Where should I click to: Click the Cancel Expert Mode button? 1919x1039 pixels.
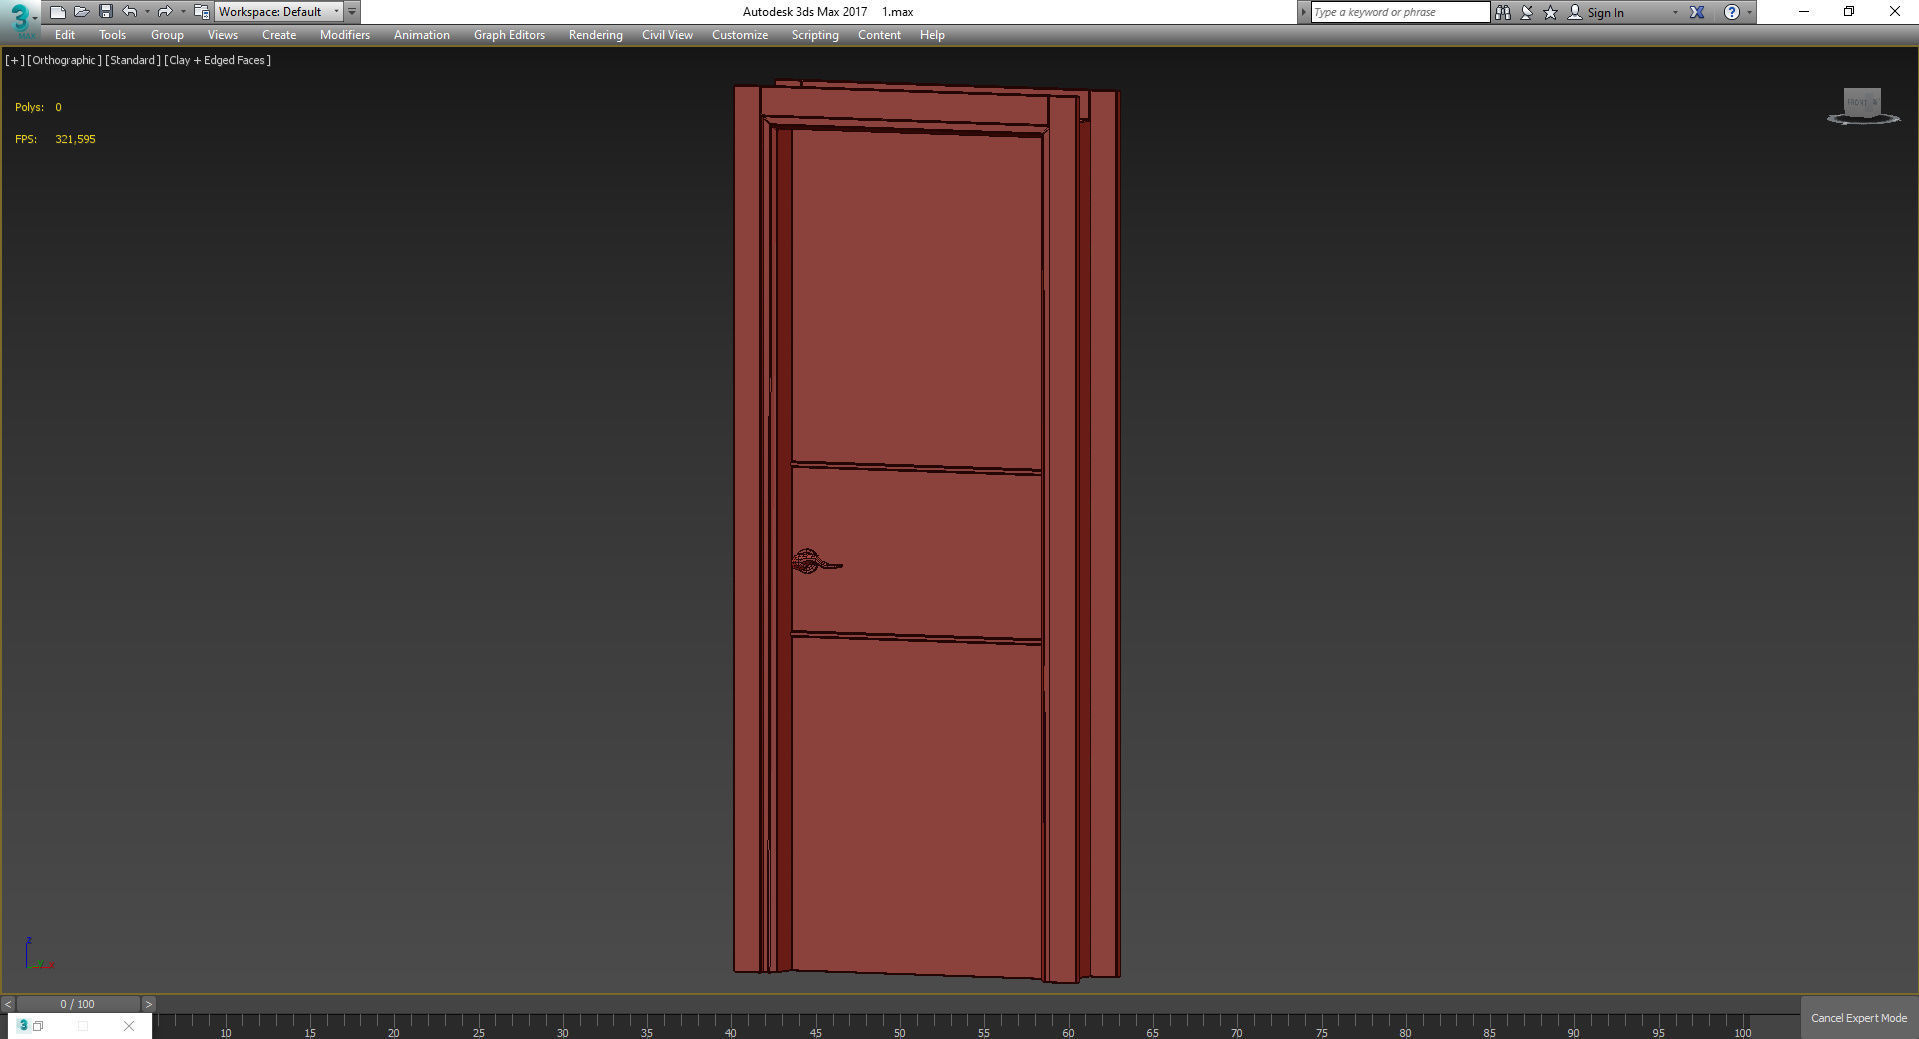1859,1018
